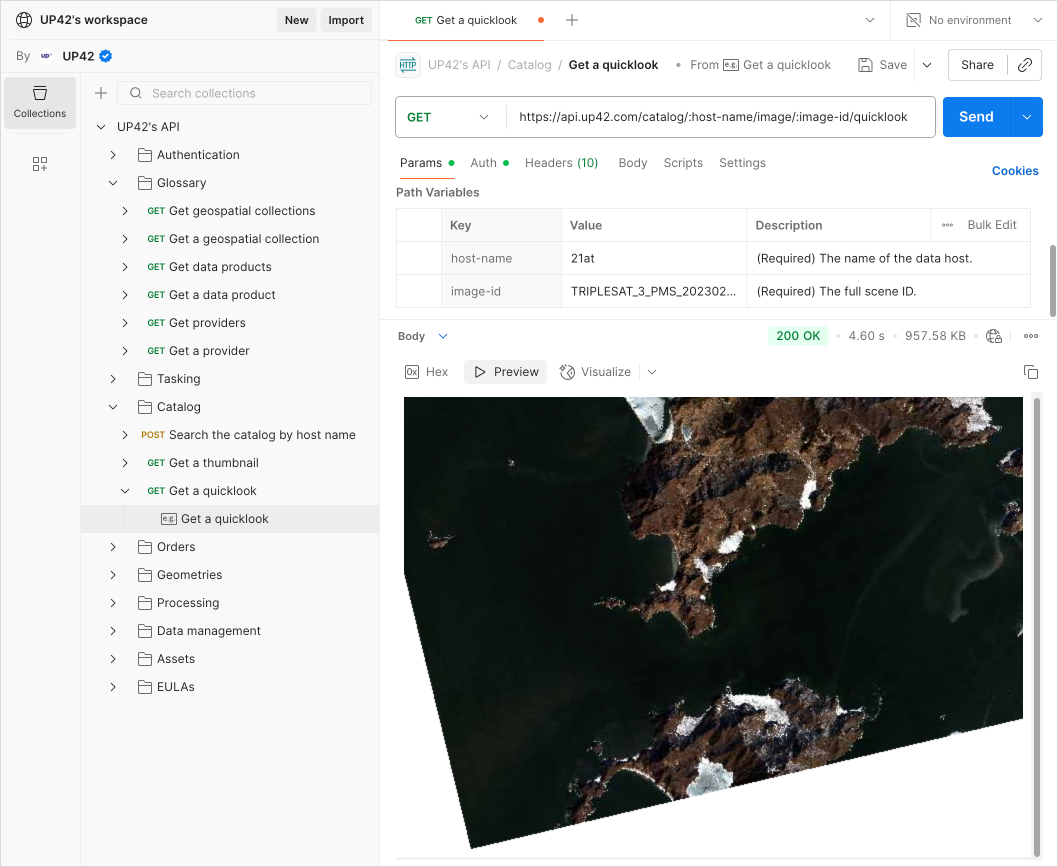The image size is (1058, 867).
Task: Switch to the request Body tab
Action: tap(632, 163)
